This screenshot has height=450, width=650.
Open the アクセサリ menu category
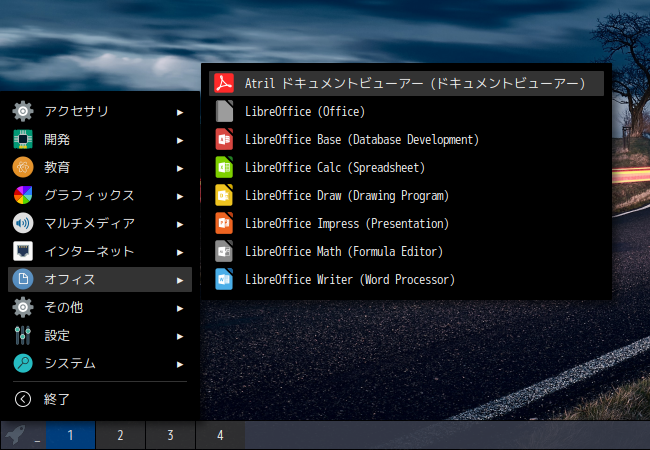click(100, 111)
